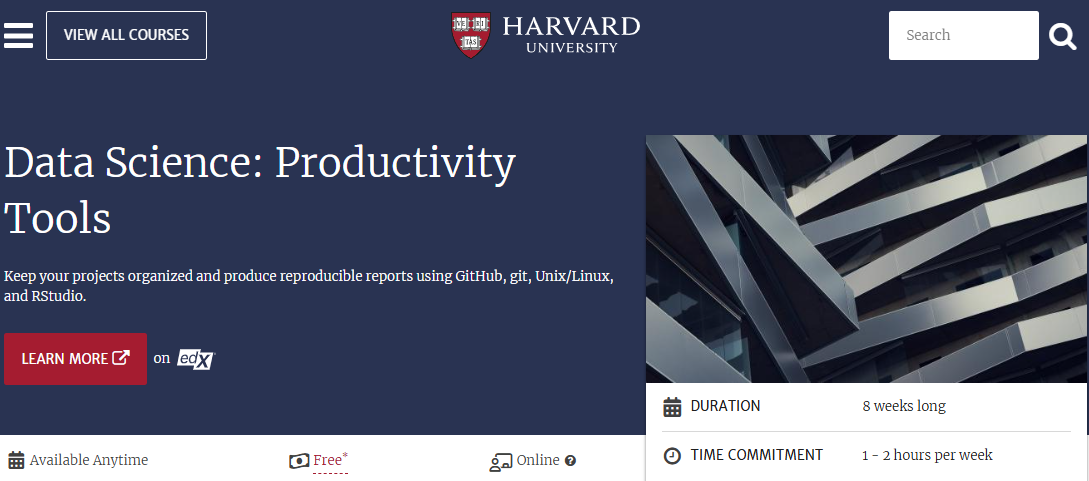
Task: Click the Available Anytime label
Action: click(x=89, y=461)
